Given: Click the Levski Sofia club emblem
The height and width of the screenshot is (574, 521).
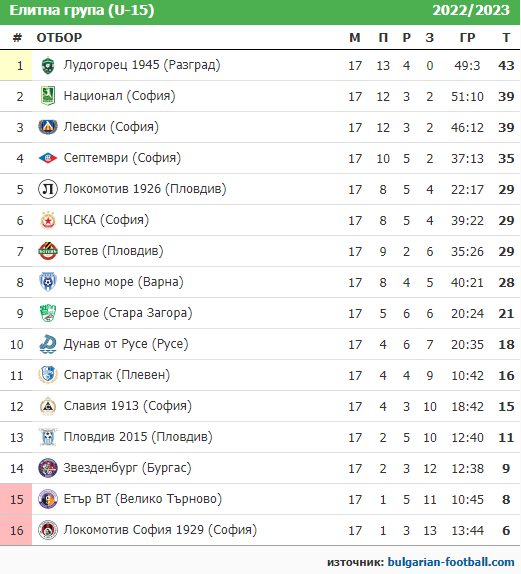Looking at the screenshot, I should click(x=48, y=127).
